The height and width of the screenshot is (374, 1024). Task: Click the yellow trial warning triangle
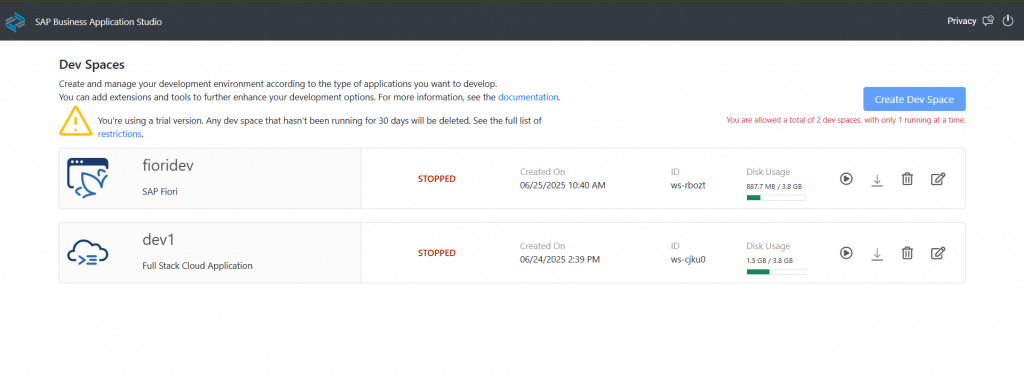[76, 120]
